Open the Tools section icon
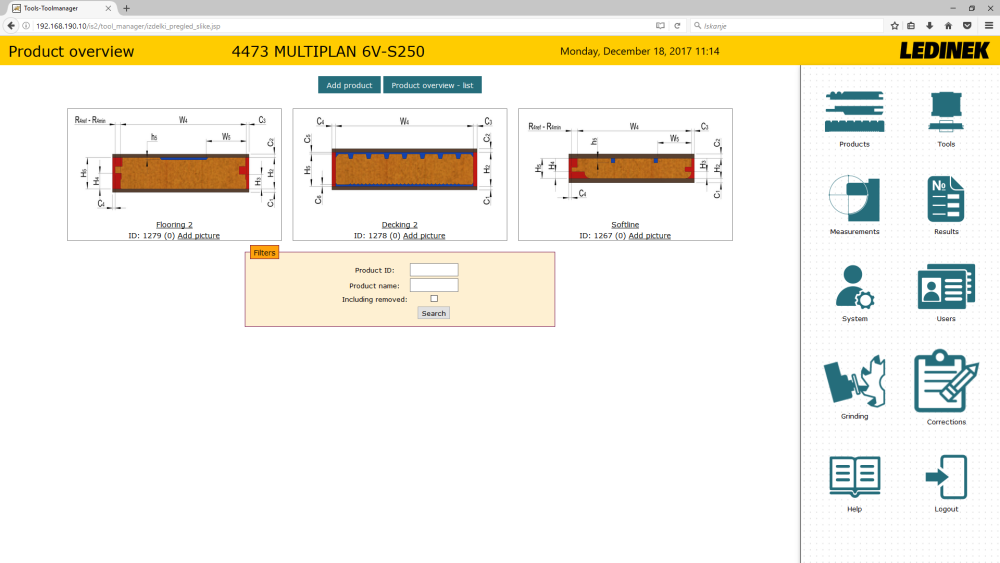 (946, 112)
